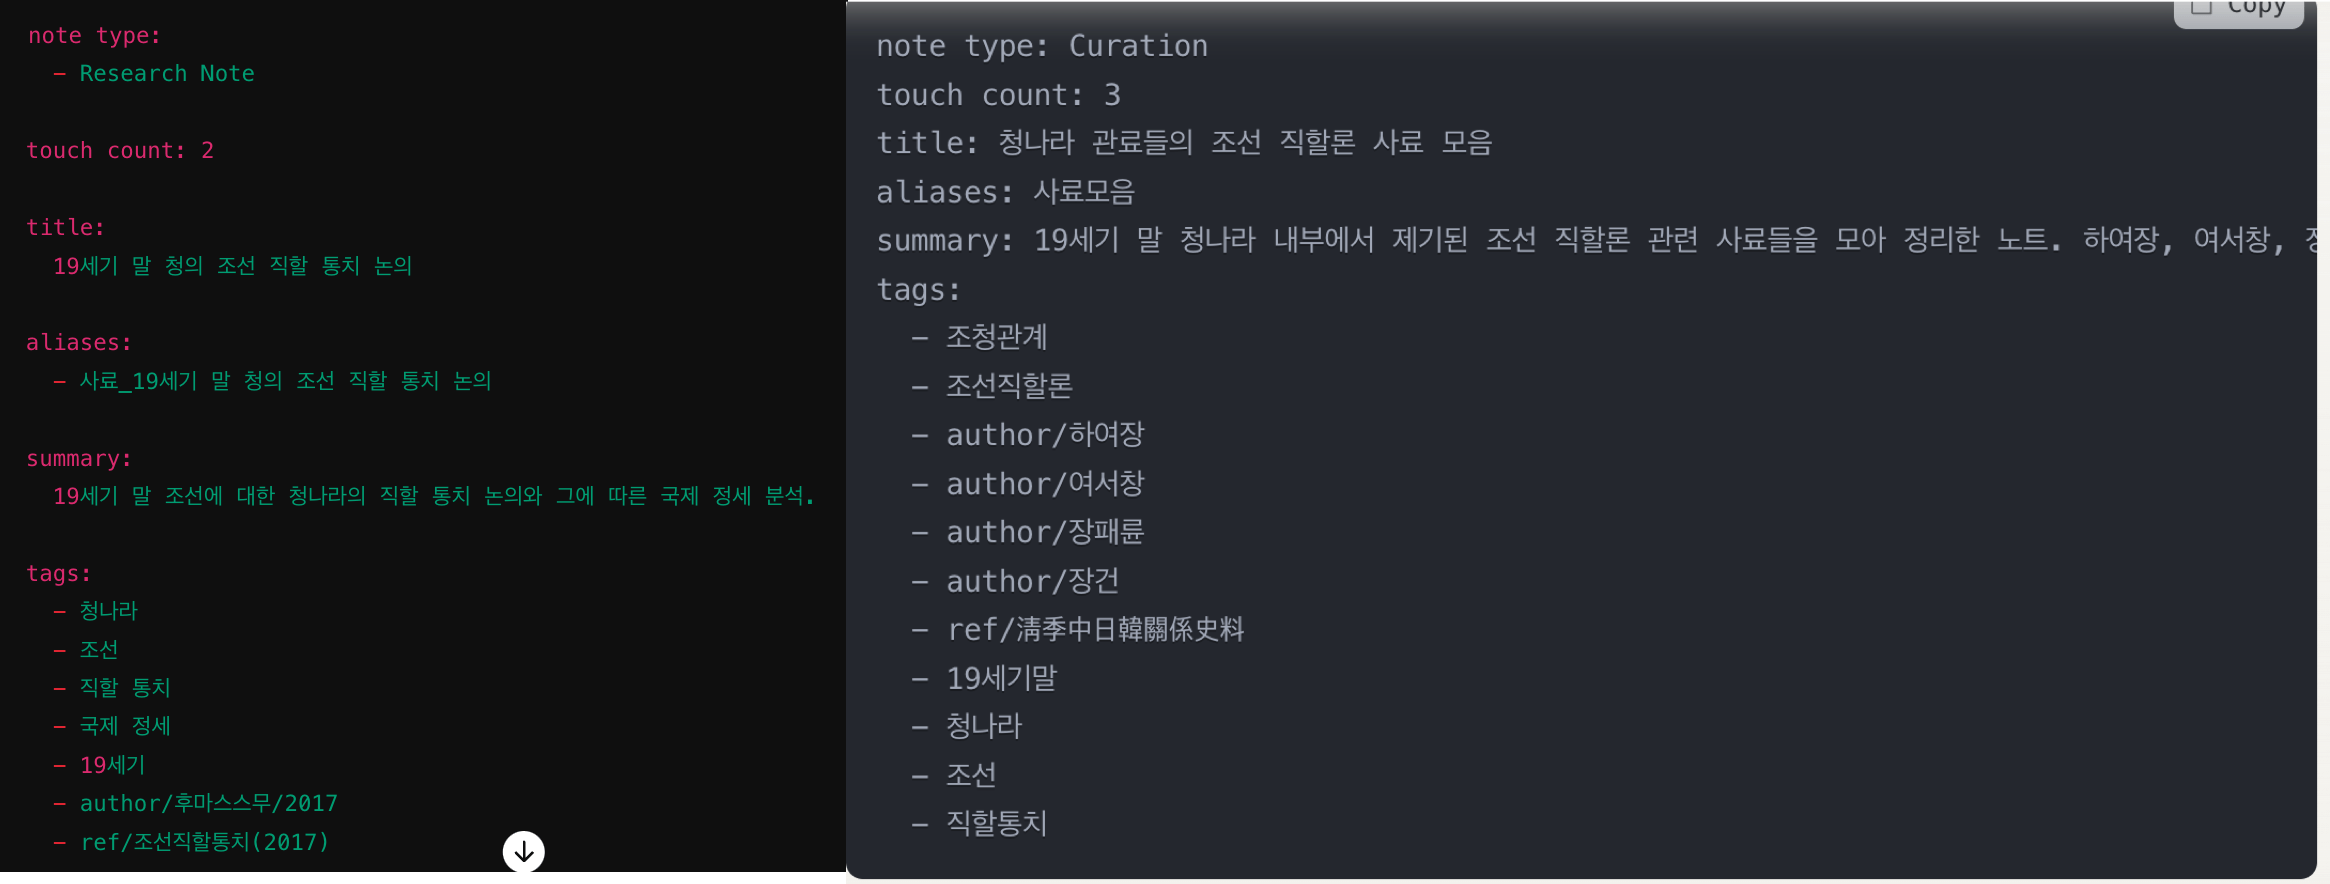The height and width of the screenshot is (884, 2330).
Task: Click the author/장패륜 tag
Action: (x=1045, y=532)
